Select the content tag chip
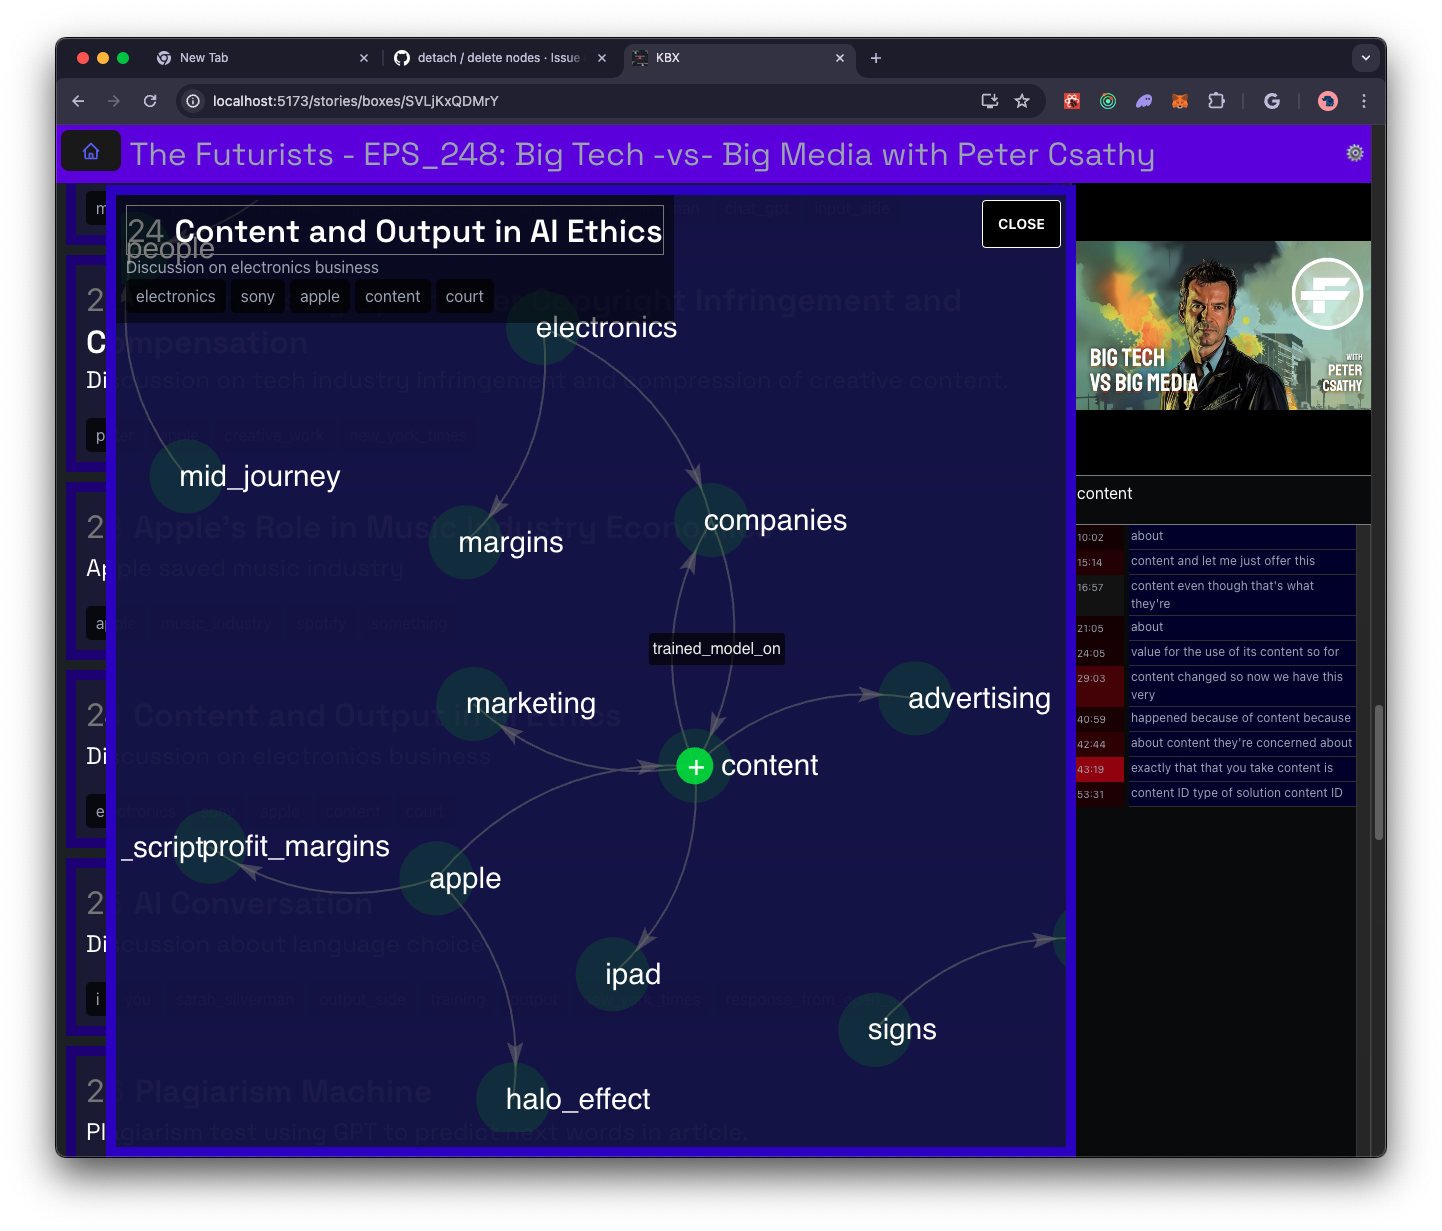Screen dimensions: 1442x1231 [393, 297]
